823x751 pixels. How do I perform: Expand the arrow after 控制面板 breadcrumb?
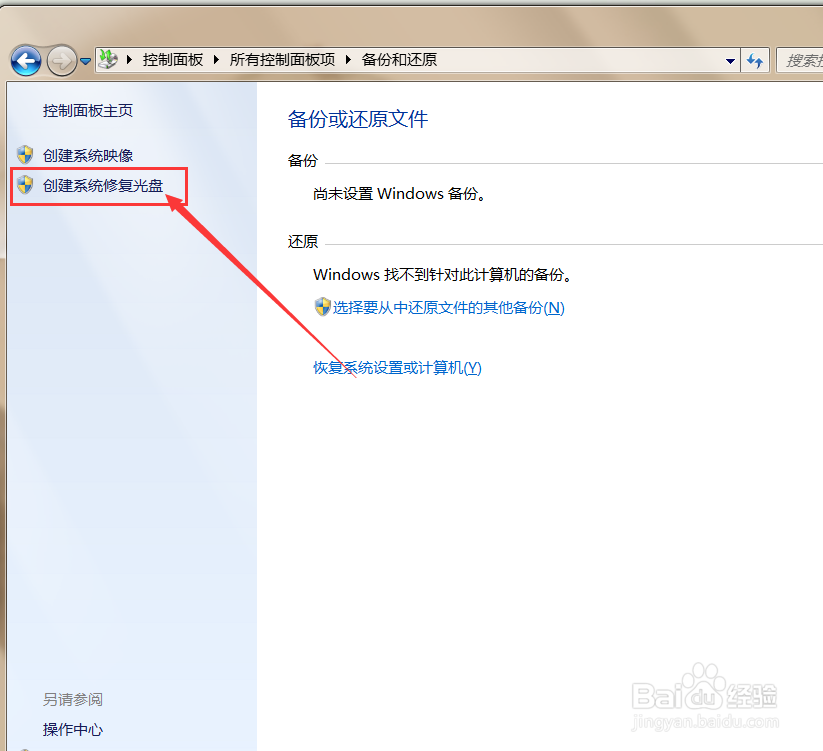216,60
